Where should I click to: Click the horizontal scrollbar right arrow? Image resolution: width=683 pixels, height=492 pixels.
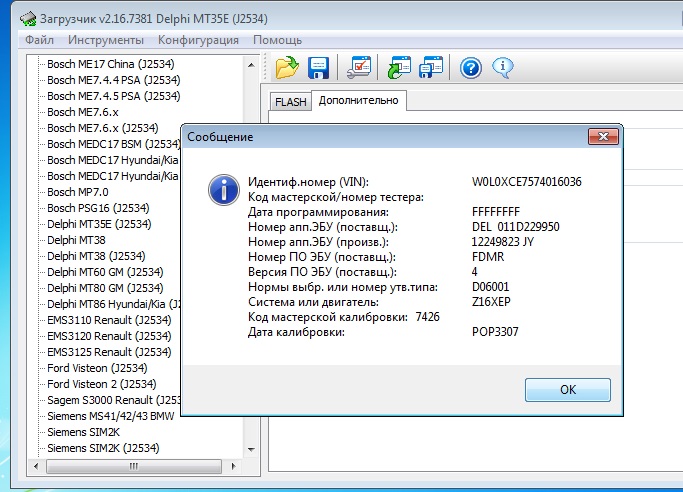pos(239,467)
